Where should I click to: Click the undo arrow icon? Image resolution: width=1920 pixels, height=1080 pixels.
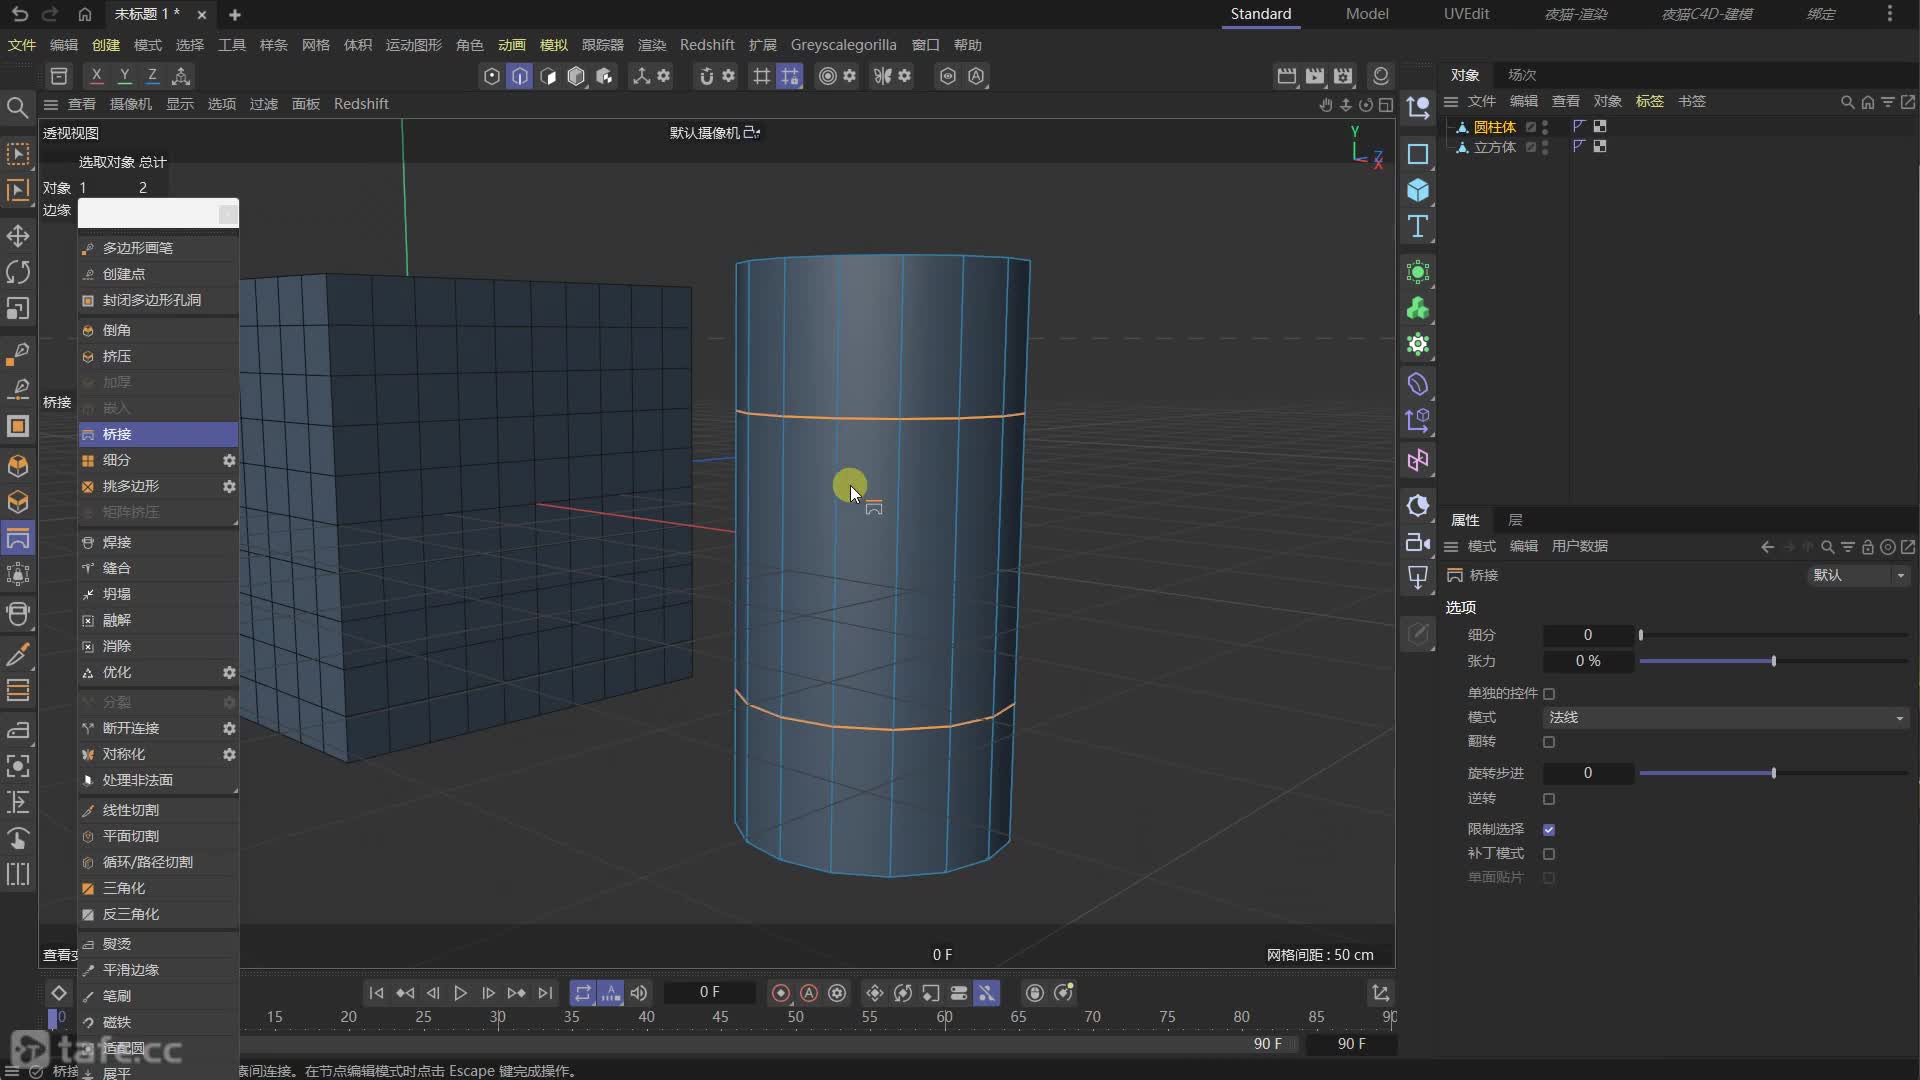click(20, 14)
